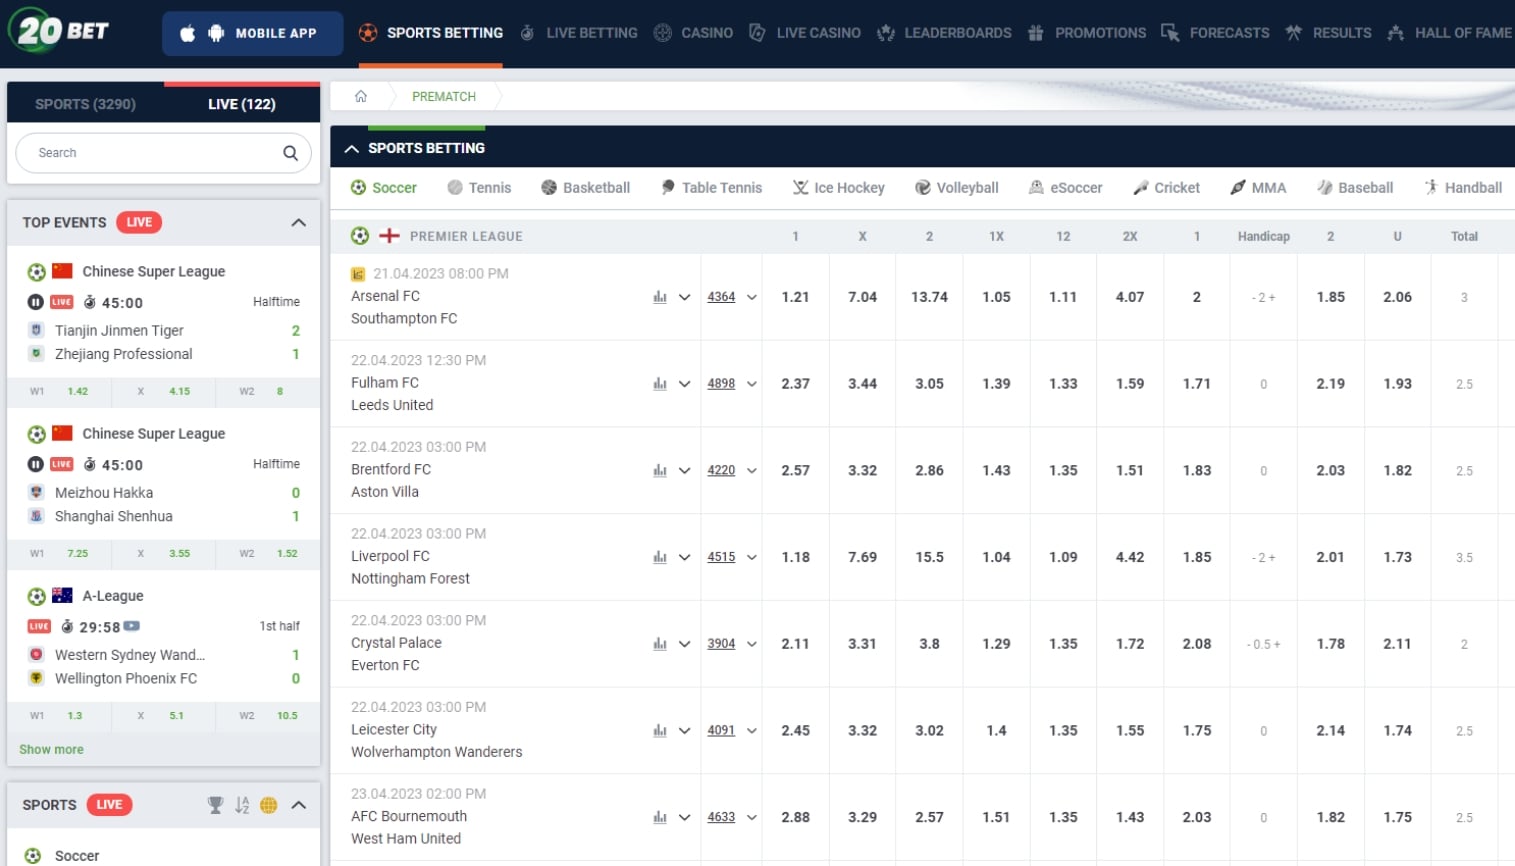Open dropdown arrow next to market count 4633

(x=752, y=817)
